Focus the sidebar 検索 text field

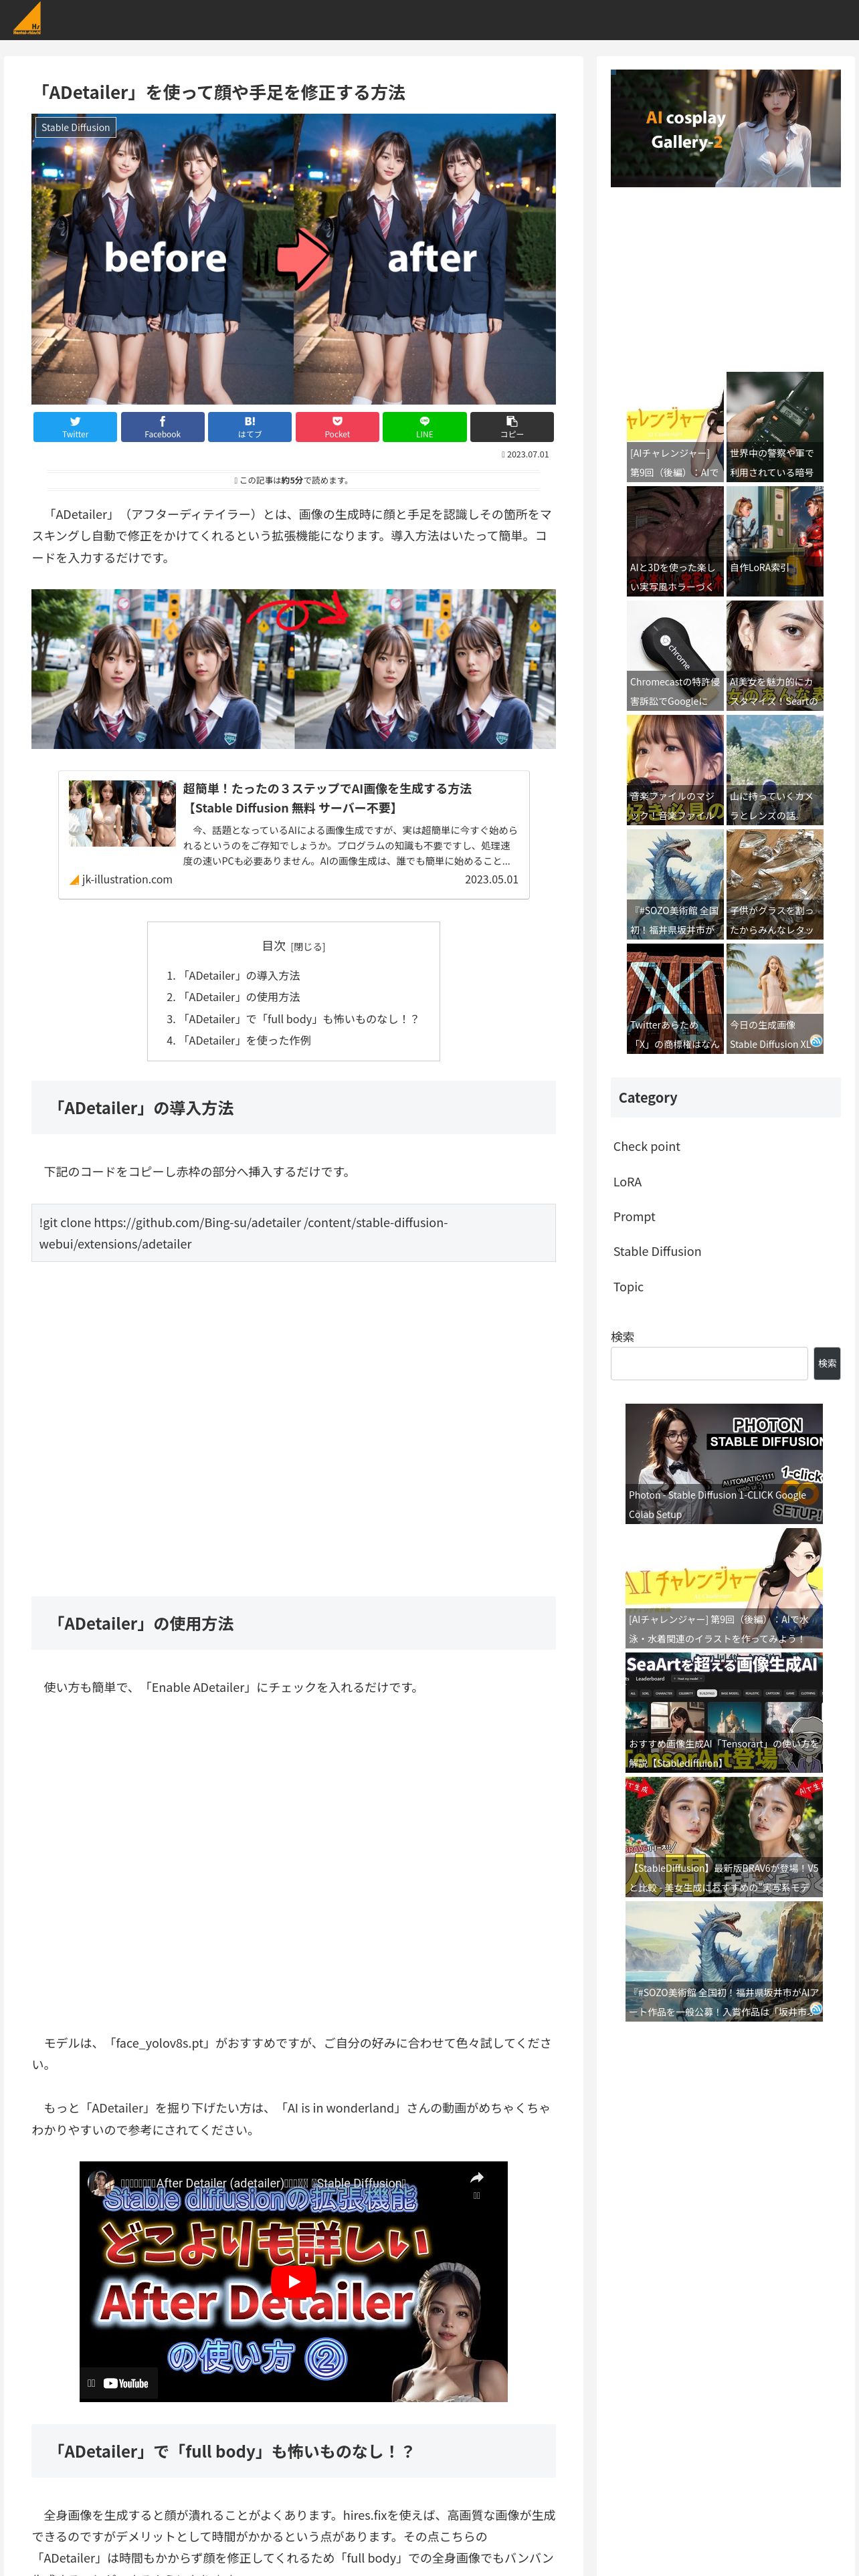point(709,1363)
